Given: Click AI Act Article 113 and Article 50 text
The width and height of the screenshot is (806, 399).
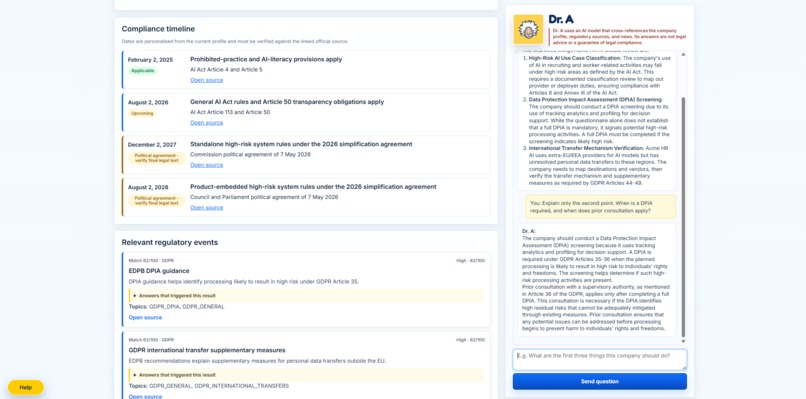Looking at the screenshot, I should click(230, 112).
